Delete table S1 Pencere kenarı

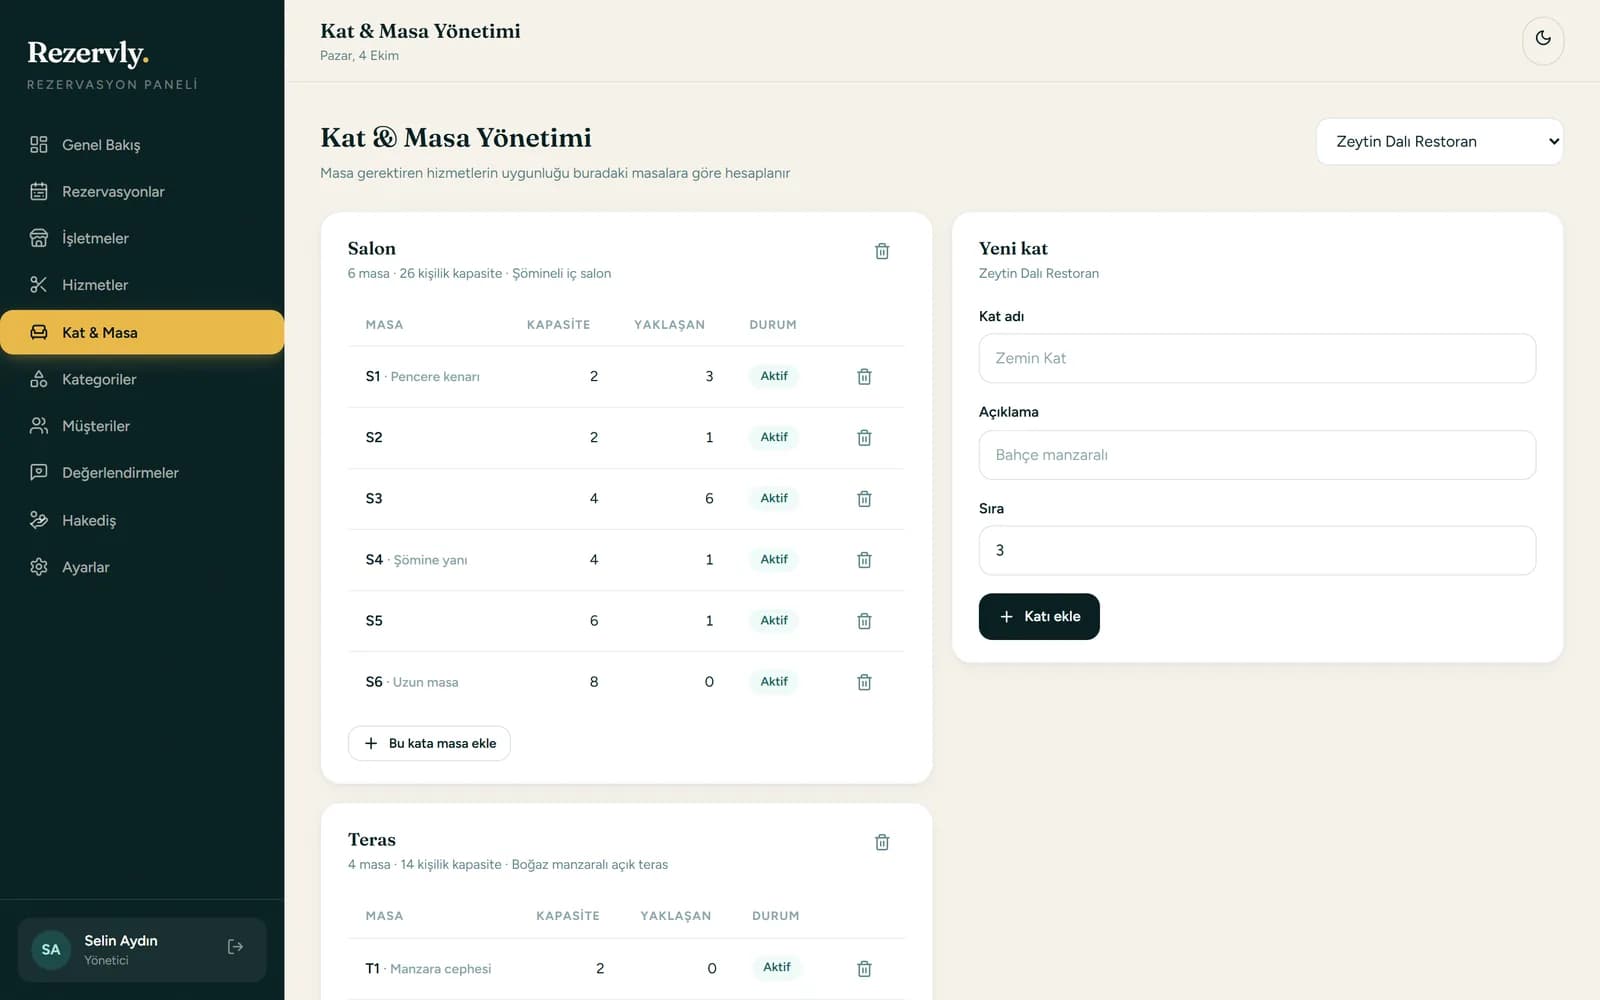pyautogui.click(x=864, y=377)
